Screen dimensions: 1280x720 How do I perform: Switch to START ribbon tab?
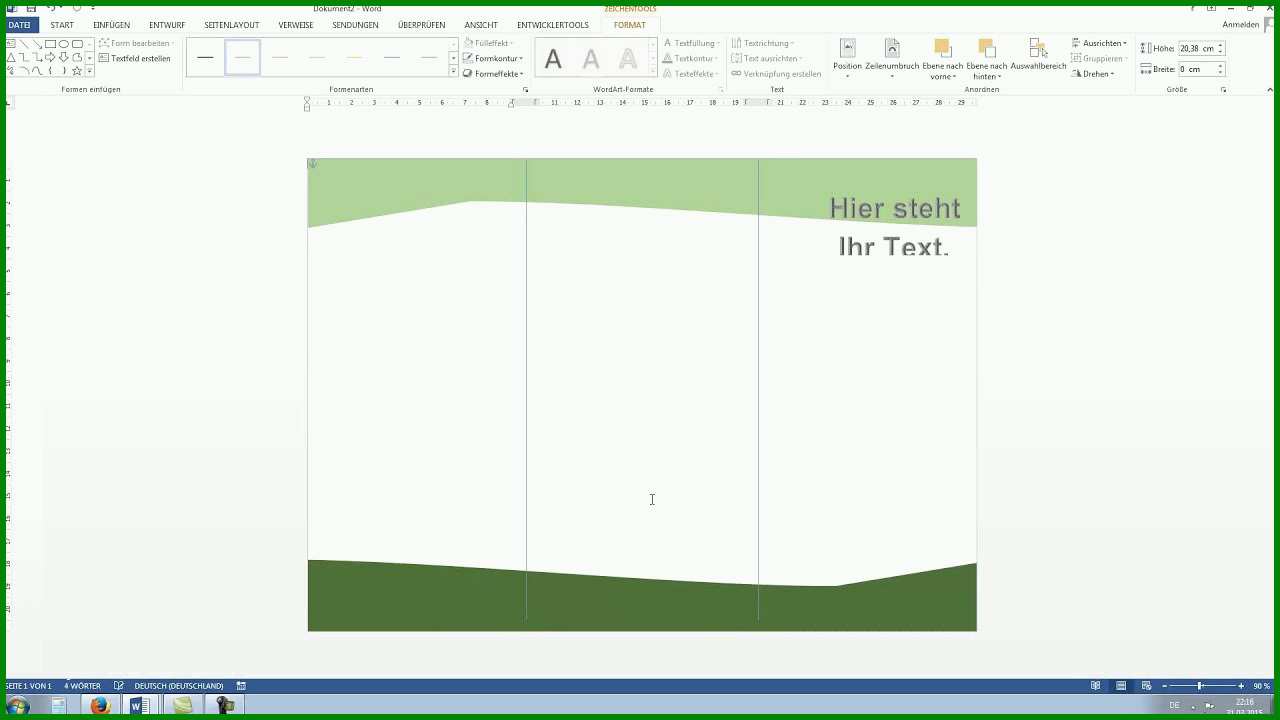point(62,25)
